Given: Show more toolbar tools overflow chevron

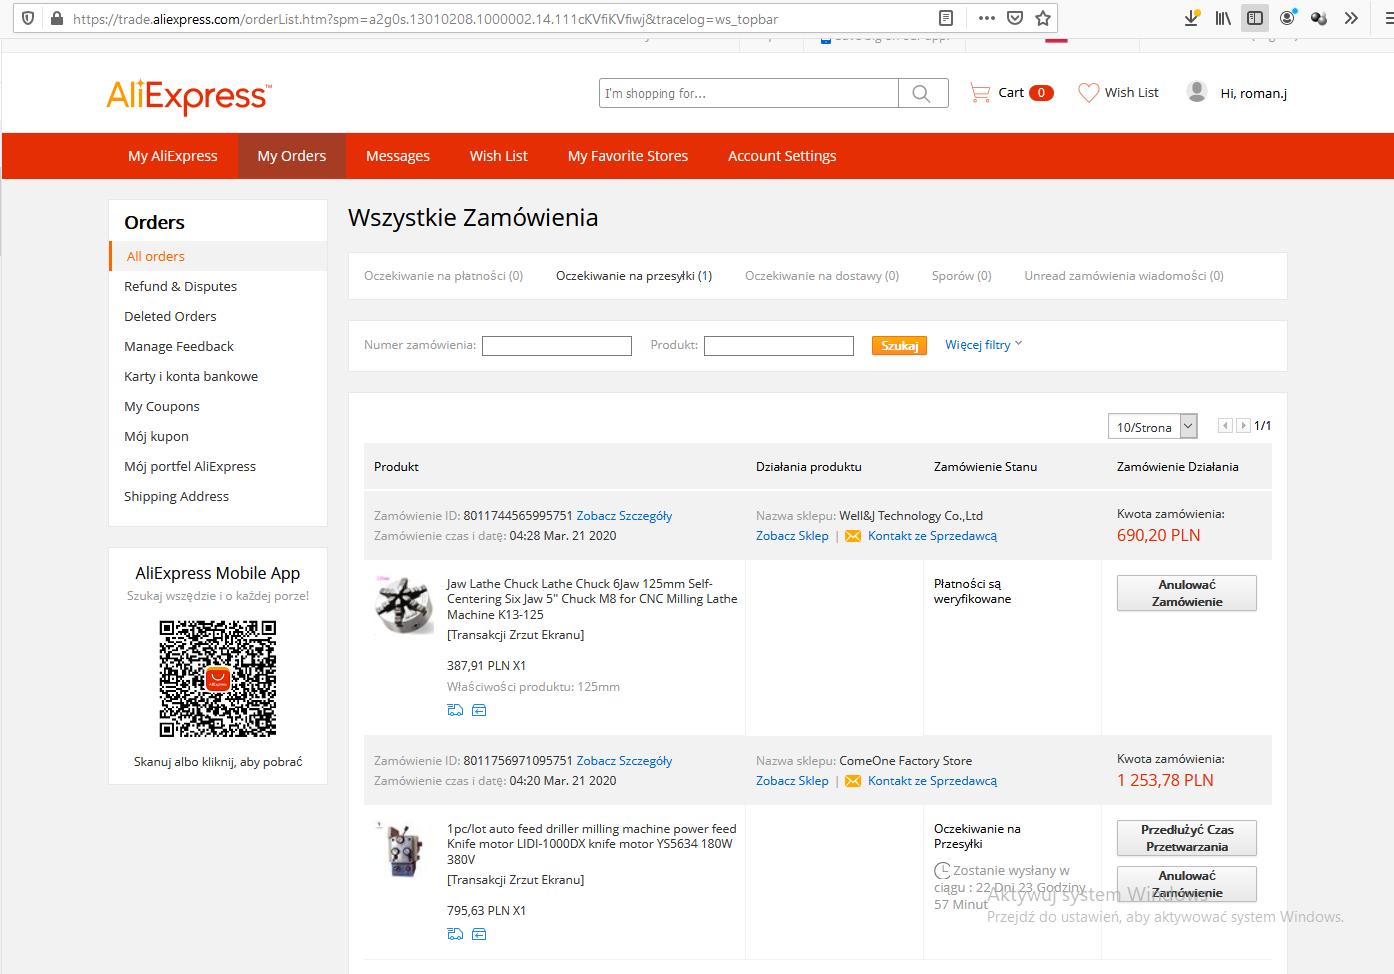Looking at the screenshot, I should coord(1351,18).
